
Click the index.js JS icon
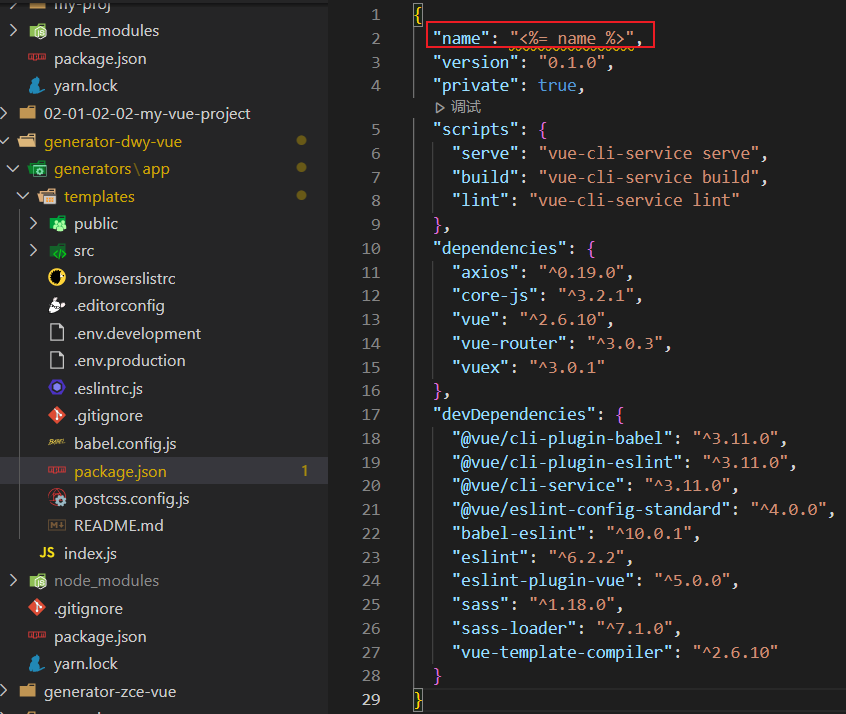(47, 553)
